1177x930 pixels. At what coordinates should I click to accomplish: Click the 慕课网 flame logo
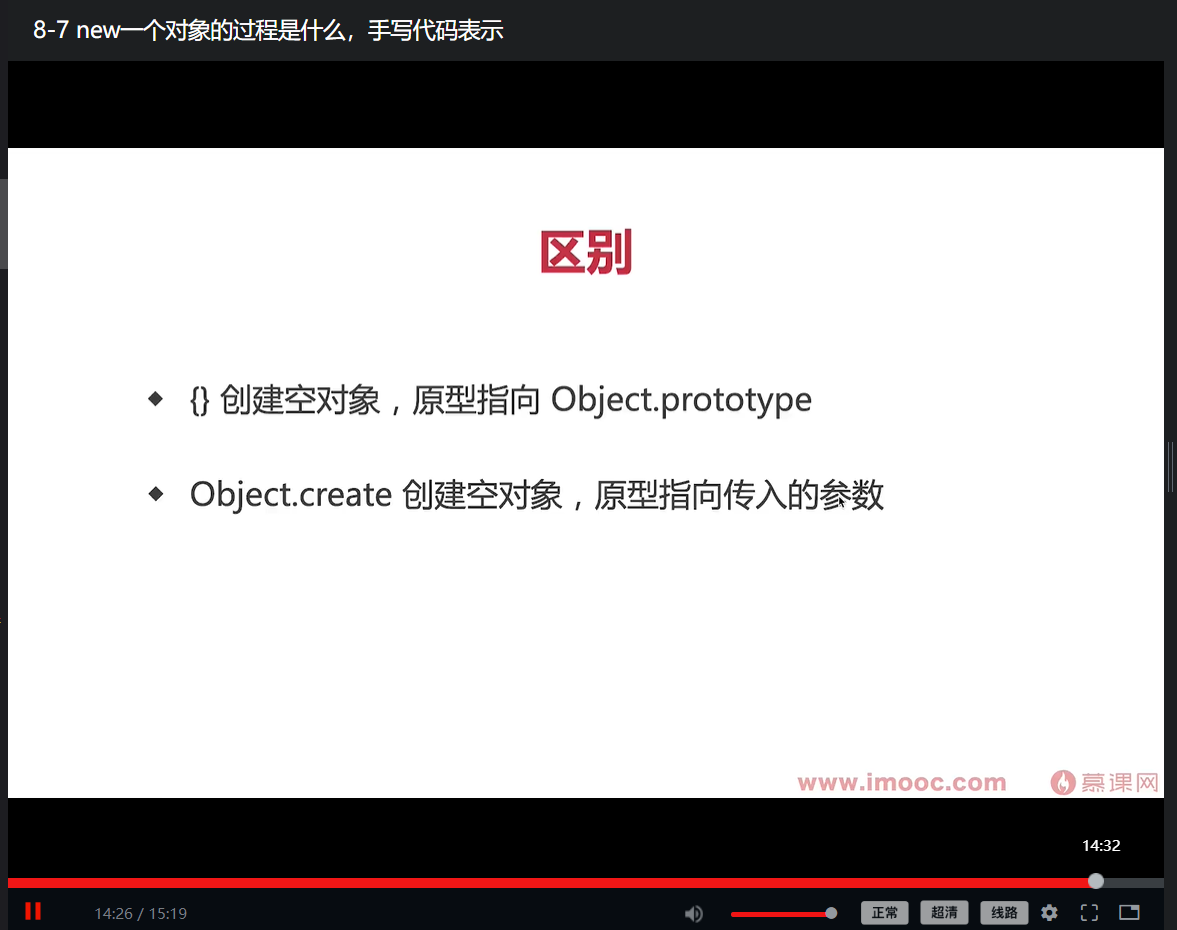(1062, 783)
